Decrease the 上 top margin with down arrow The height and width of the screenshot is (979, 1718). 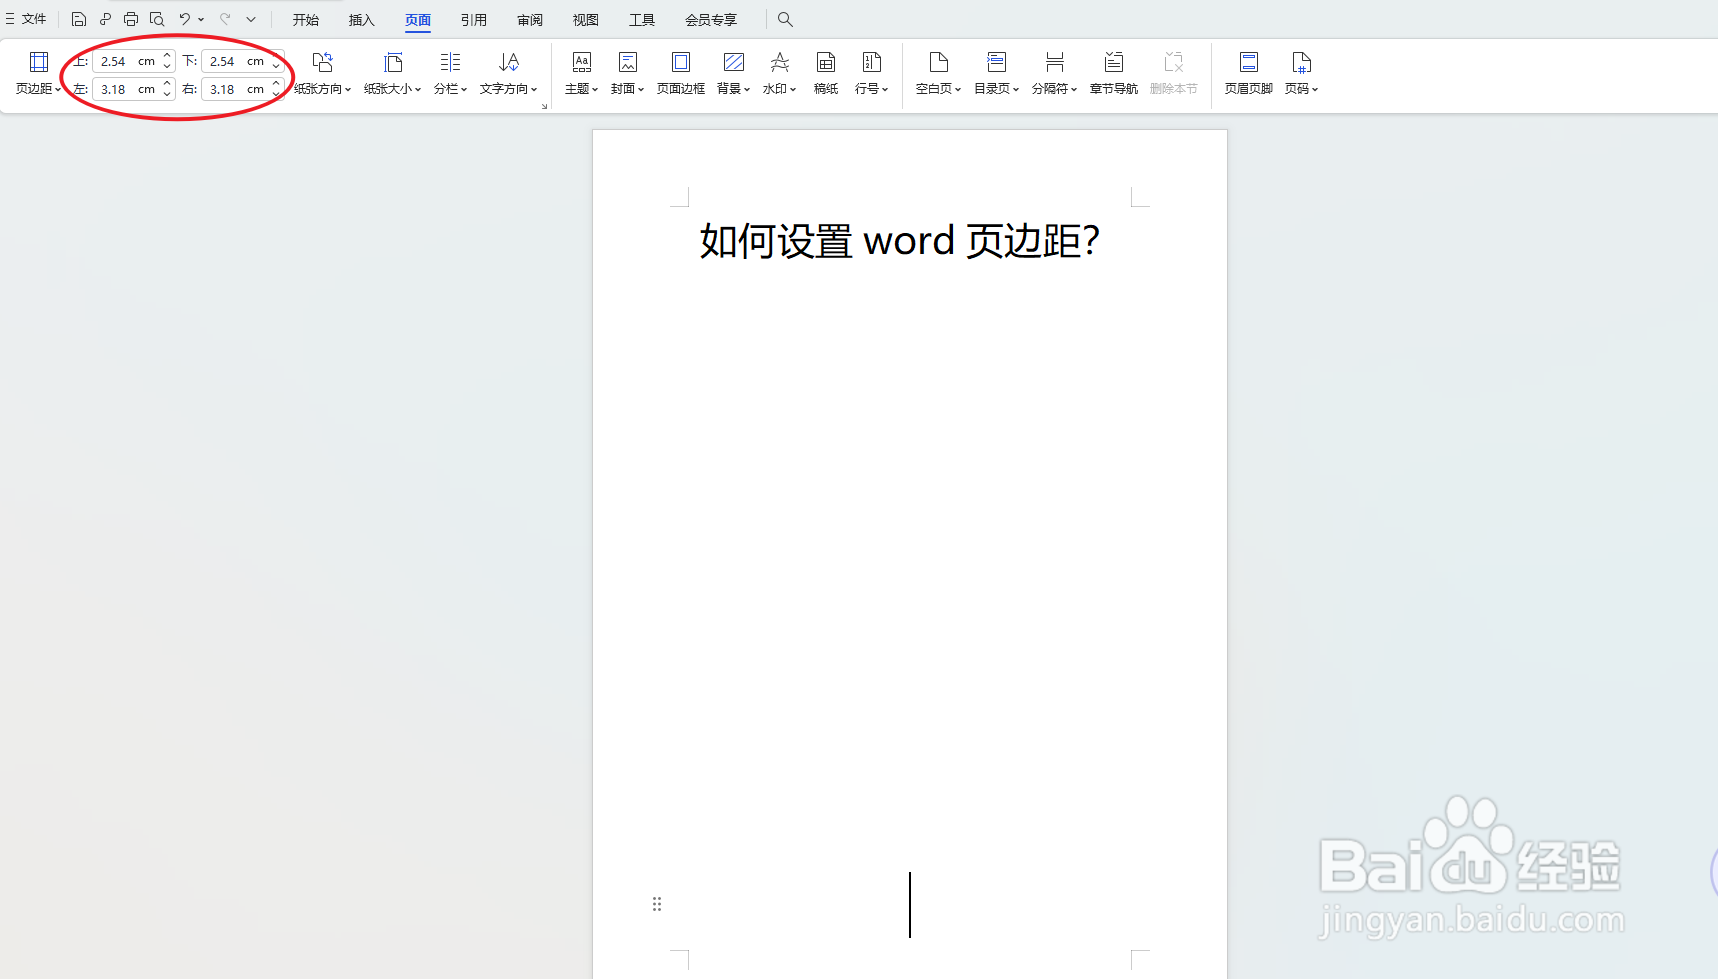167,67
